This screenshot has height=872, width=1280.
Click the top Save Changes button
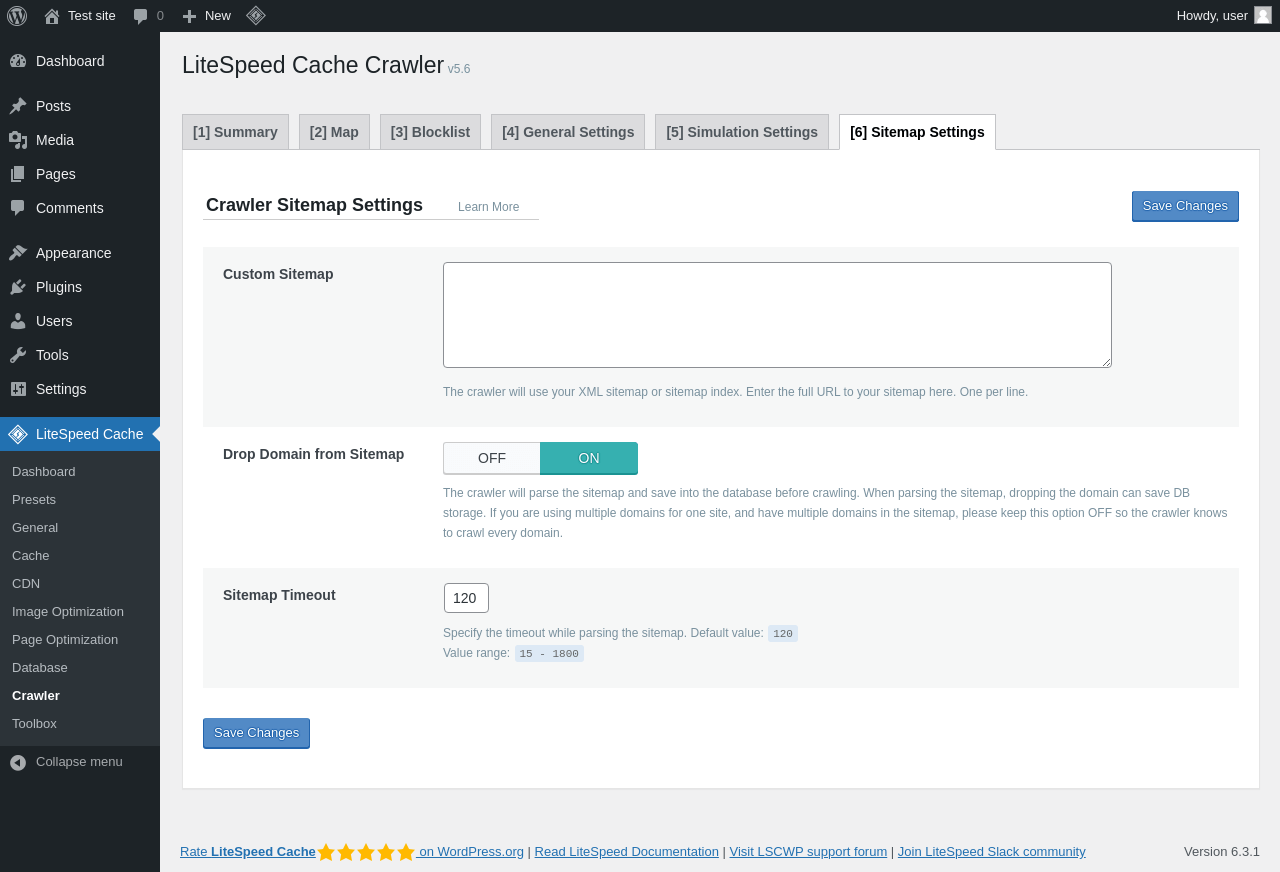tap(1185, 206)
